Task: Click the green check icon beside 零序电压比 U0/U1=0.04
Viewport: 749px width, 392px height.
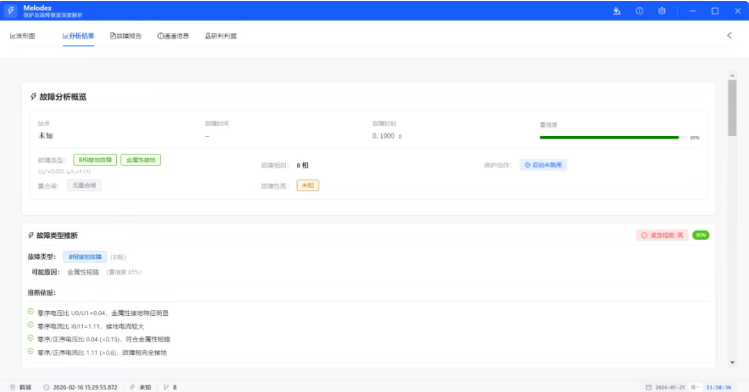Action: pos(31,311)
